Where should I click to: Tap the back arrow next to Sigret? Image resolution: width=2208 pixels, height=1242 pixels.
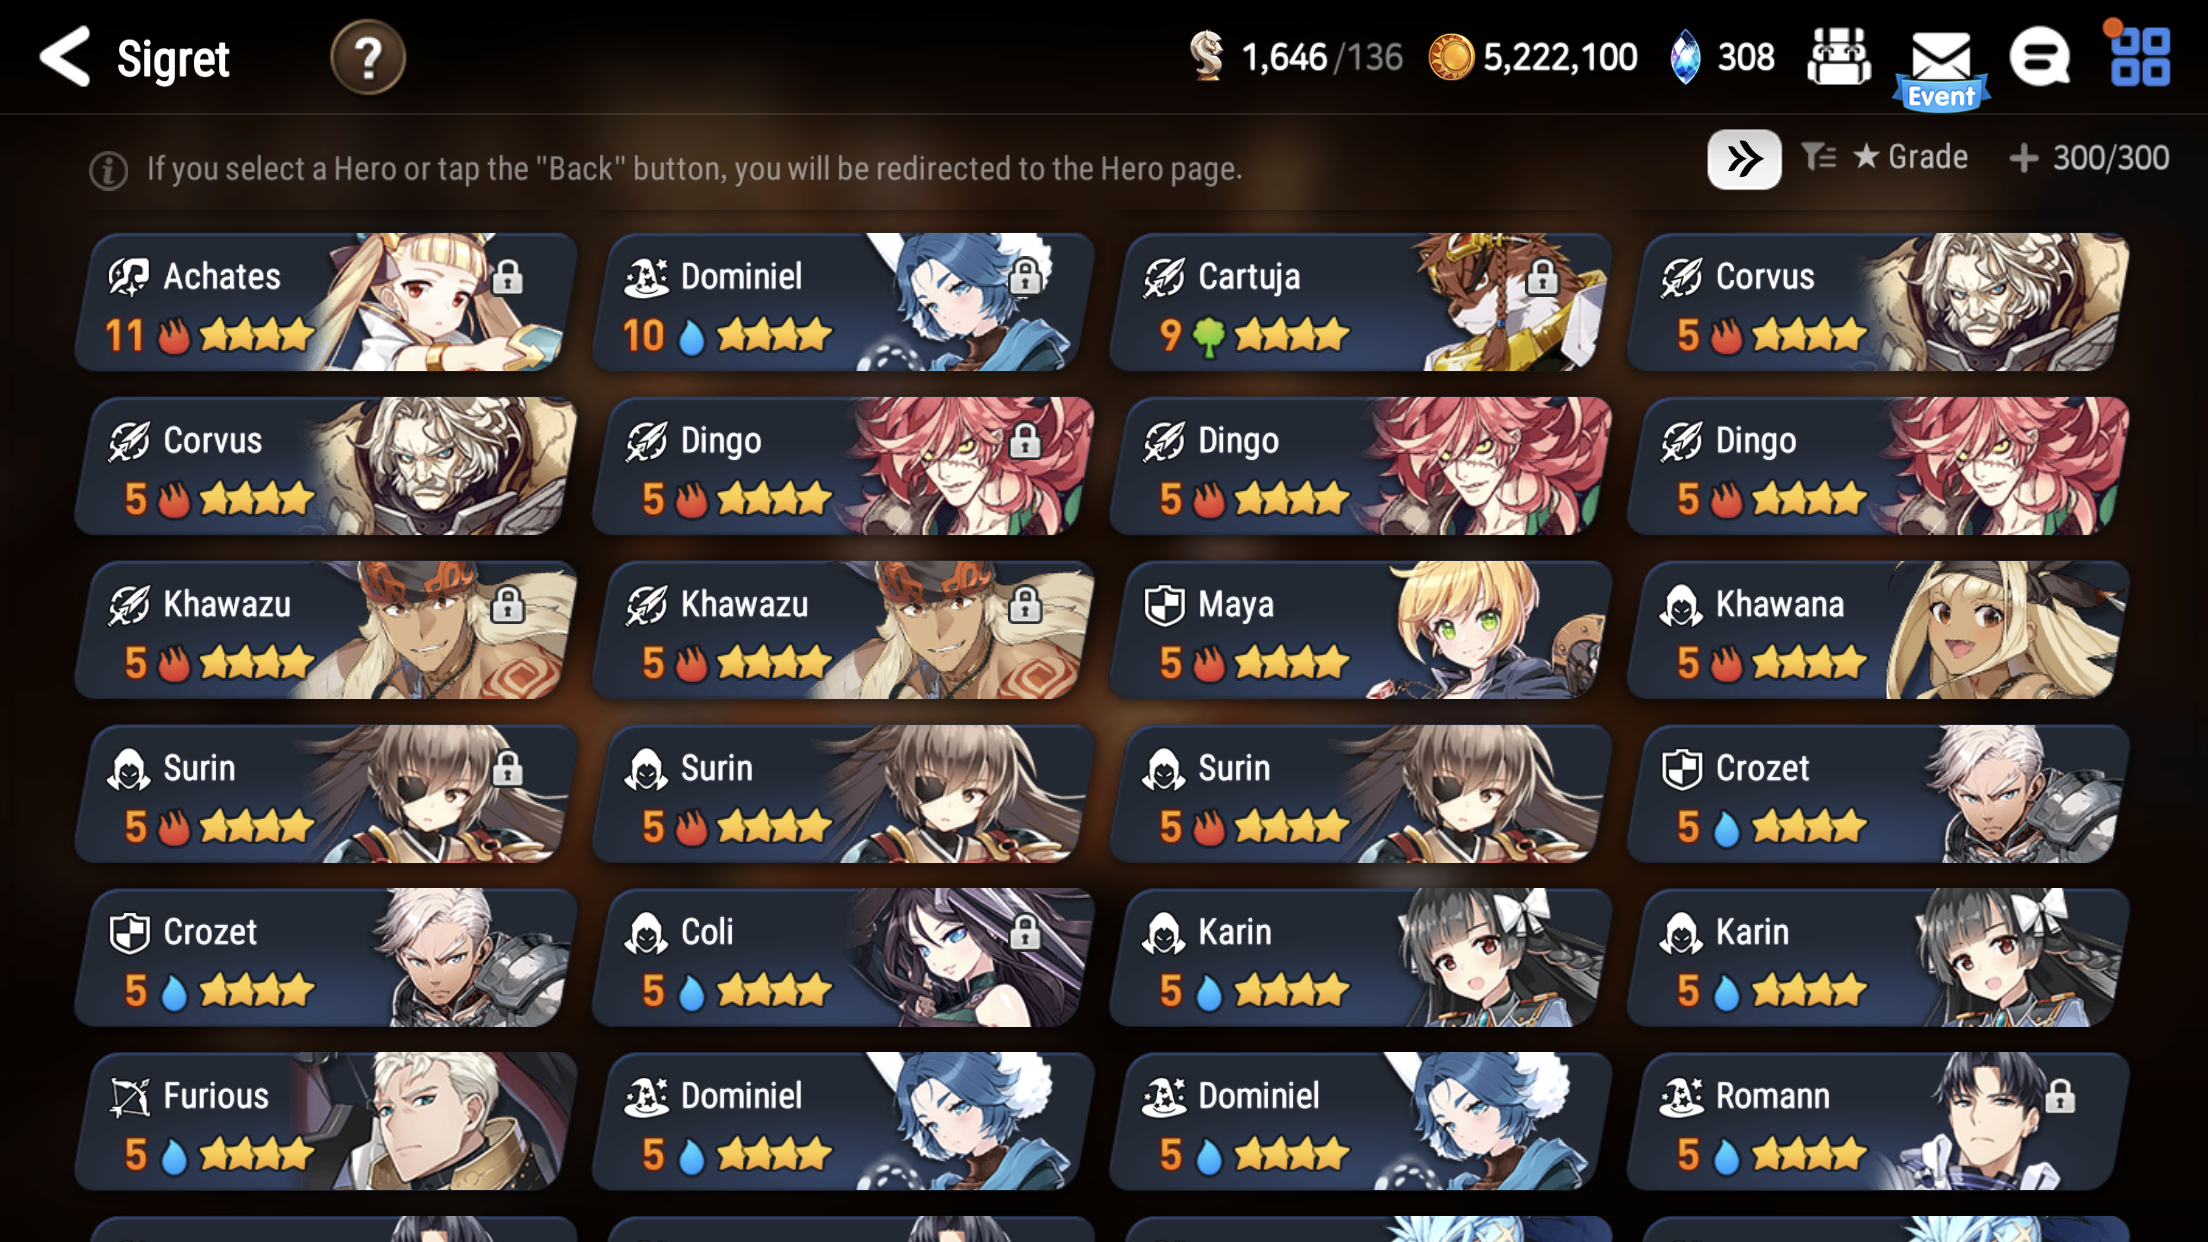coord(65,57)
